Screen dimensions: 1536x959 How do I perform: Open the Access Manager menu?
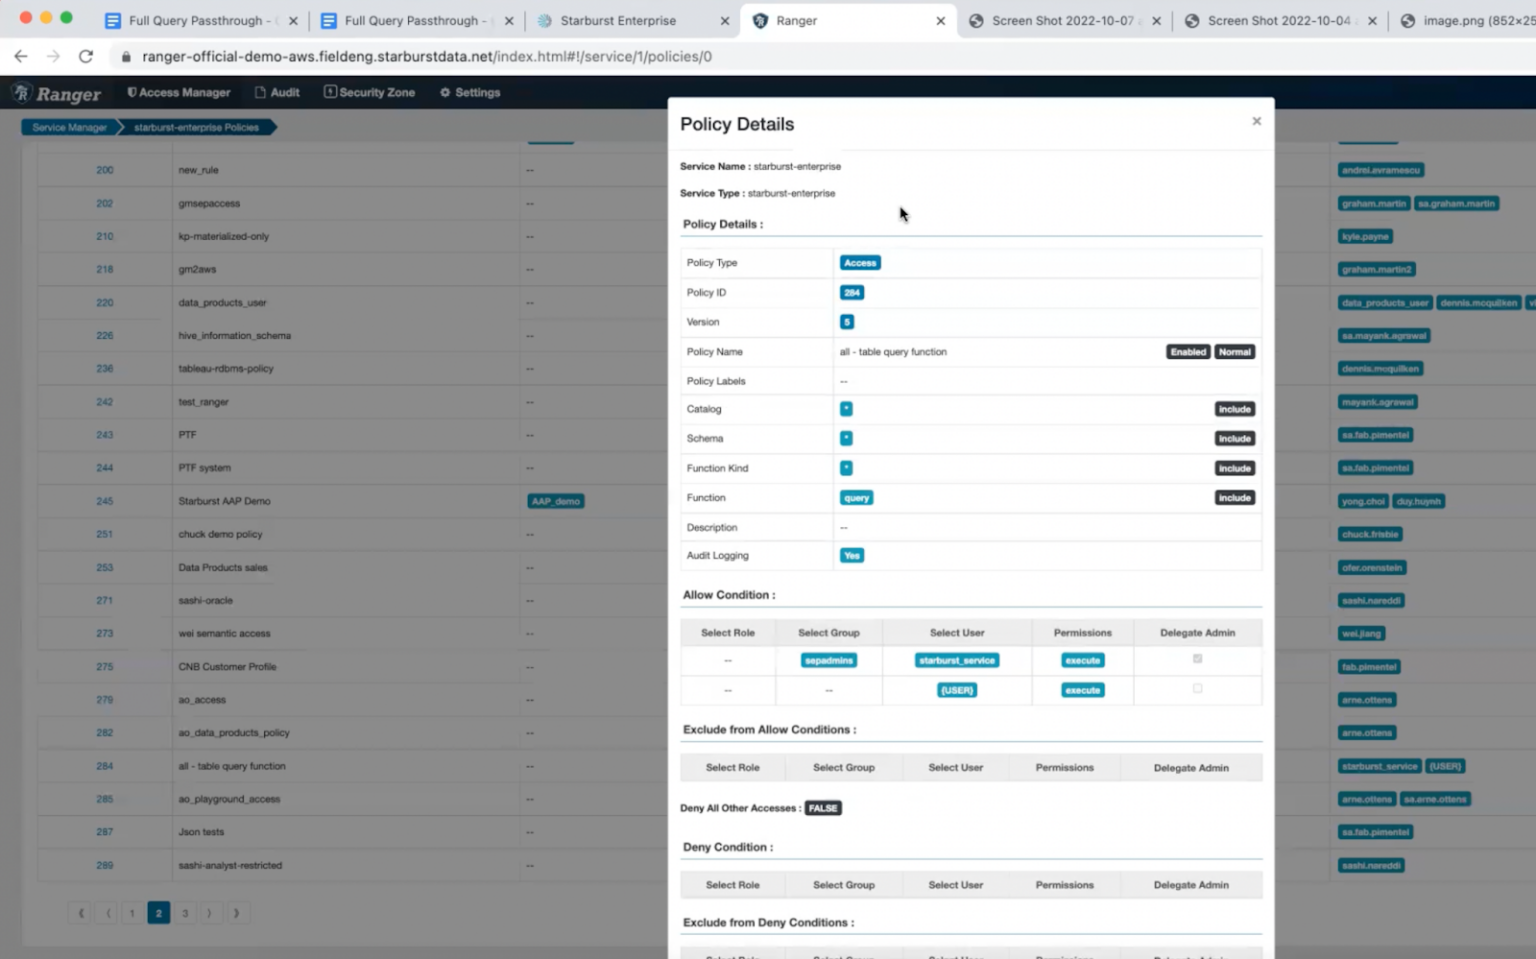point(179,93)
